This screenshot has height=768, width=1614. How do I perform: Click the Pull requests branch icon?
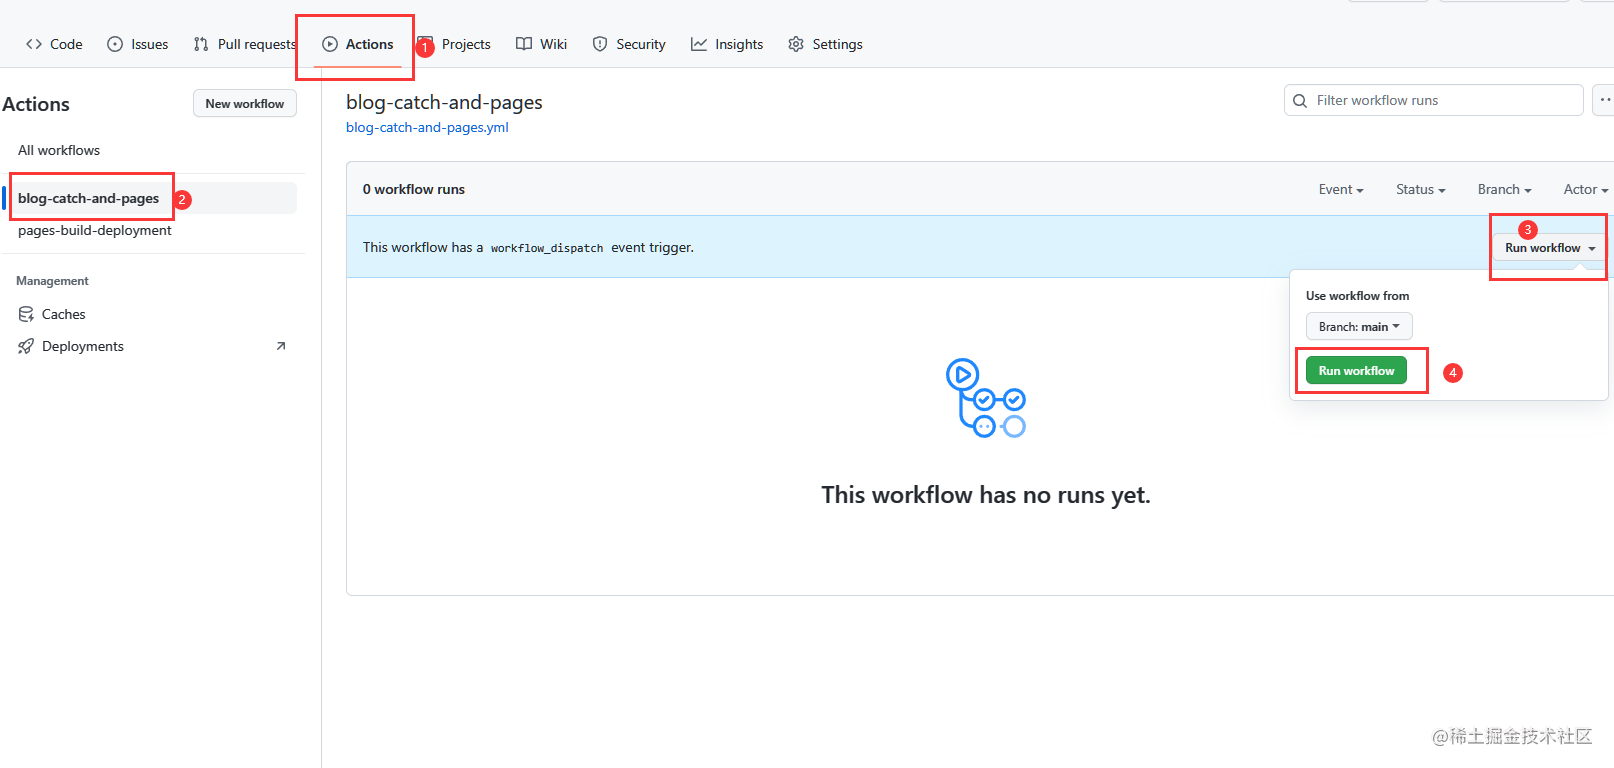201,44
